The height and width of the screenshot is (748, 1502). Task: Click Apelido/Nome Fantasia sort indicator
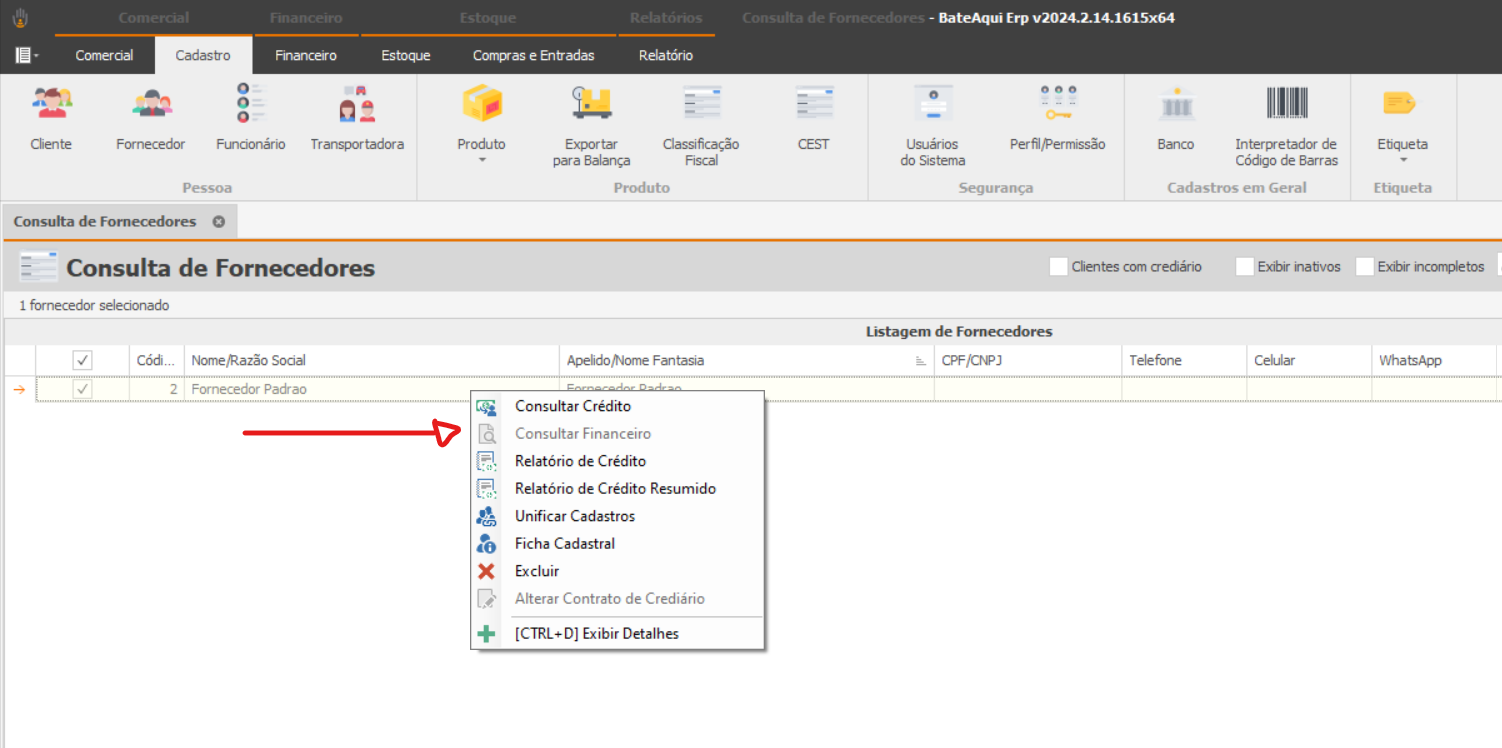tap(921, 361)
